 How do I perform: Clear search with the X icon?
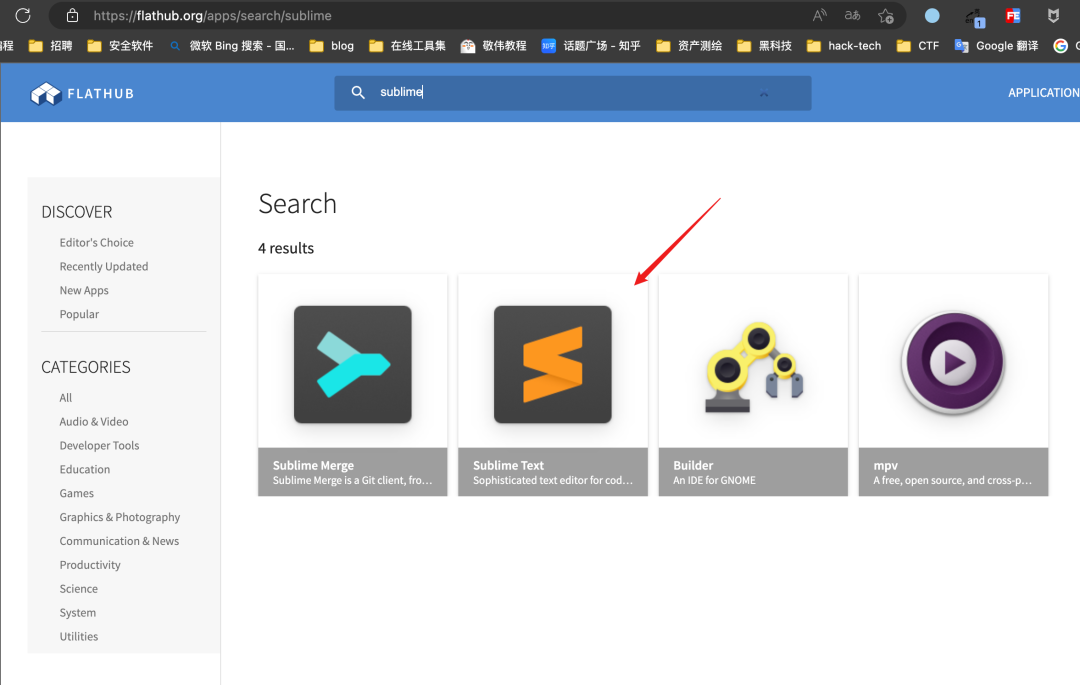click(x=764, y=93)
